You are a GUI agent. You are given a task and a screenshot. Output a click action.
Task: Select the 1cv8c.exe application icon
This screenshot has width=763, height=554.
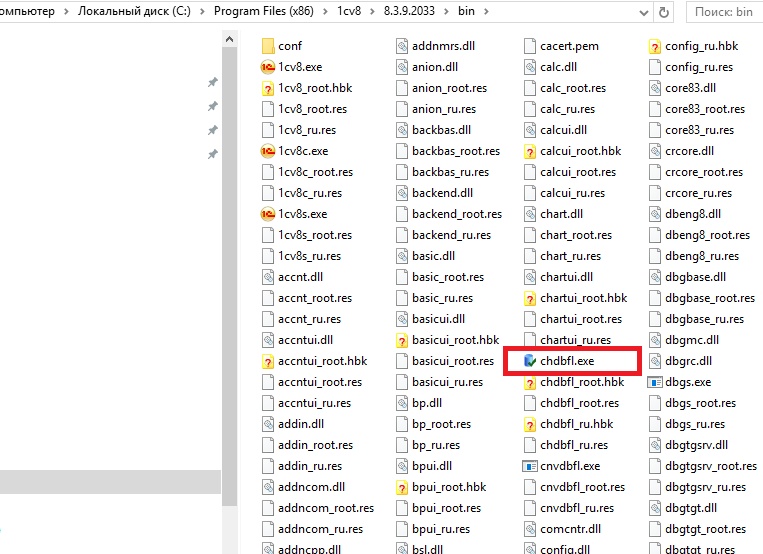(x=268, y=151)
